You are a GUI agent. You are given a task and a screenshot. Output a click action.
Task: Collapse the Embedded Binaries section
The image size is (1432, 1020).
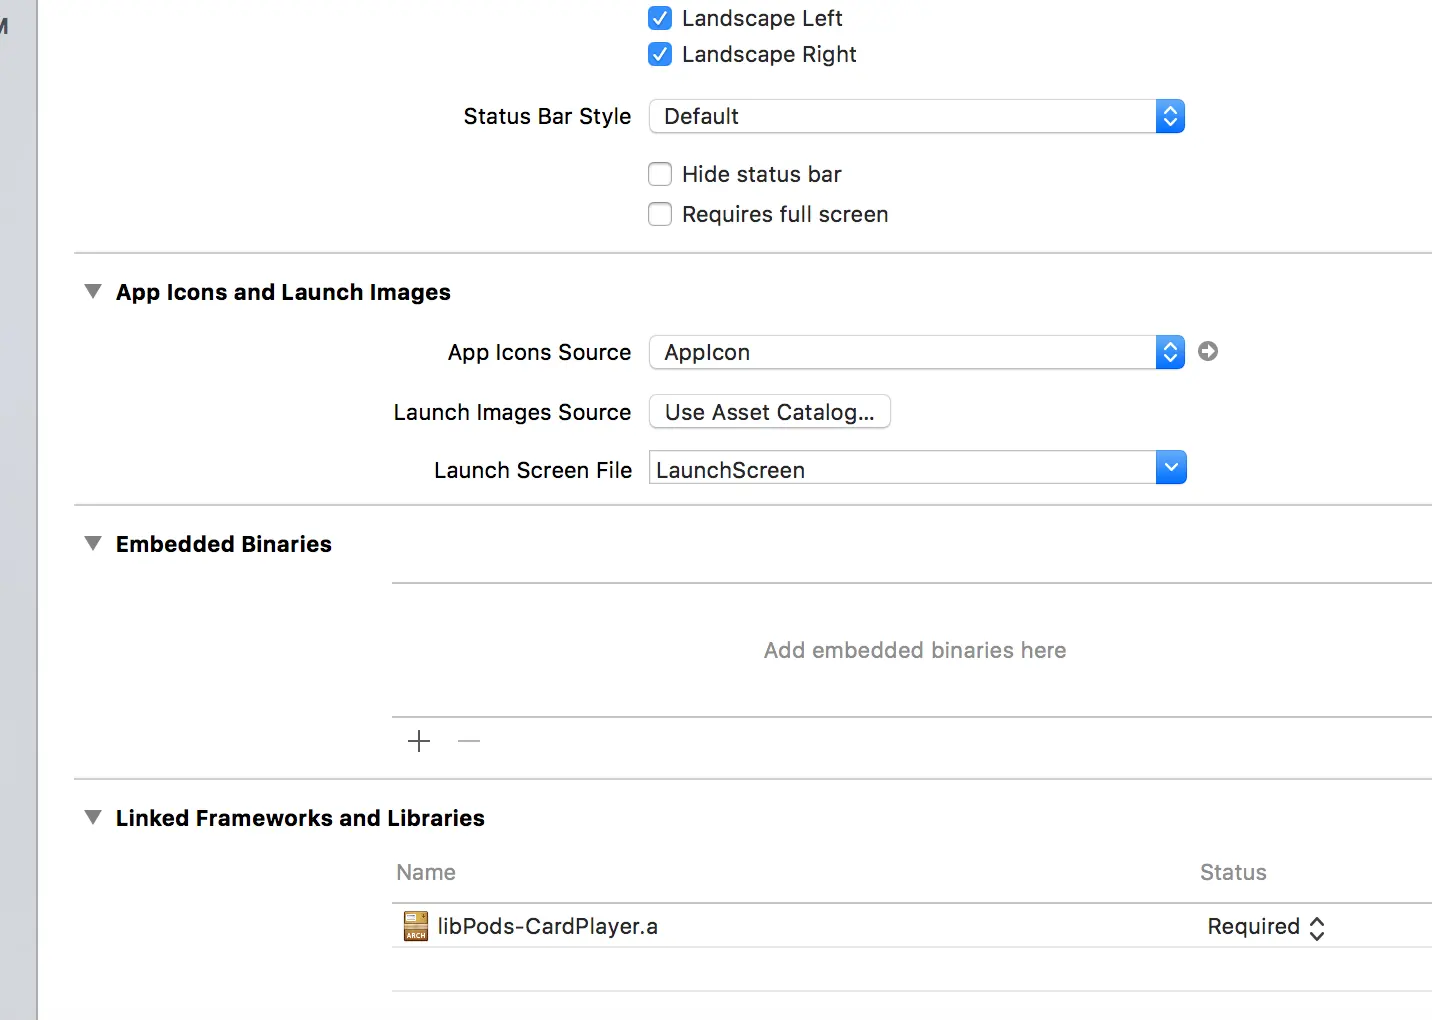92,543
